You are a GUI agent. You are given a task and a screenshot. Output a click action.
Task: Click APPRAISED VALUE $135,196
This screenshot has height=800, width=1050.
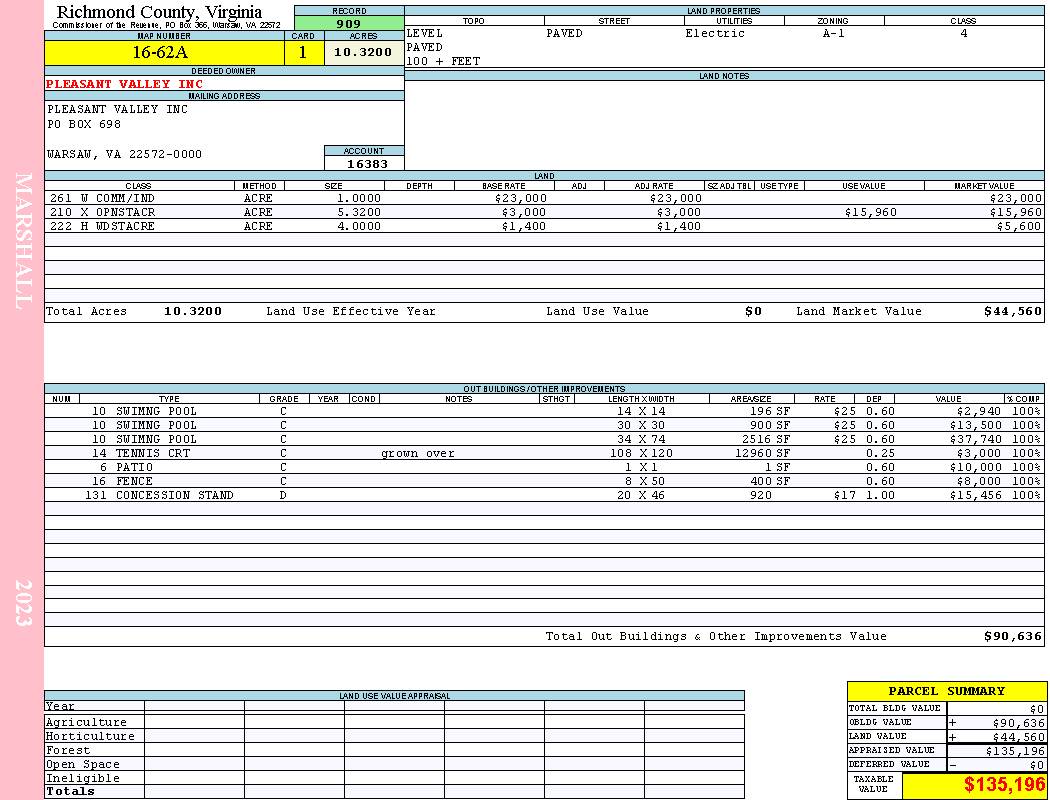click(1015, 751)
